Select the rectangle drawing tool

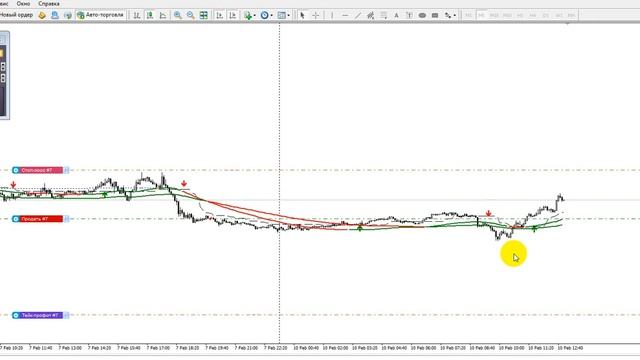435,15
